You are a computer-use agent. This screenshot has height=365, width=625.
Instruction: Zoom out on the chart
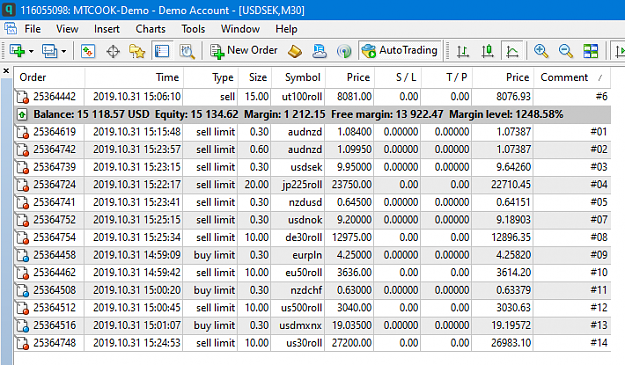(566, 51)
